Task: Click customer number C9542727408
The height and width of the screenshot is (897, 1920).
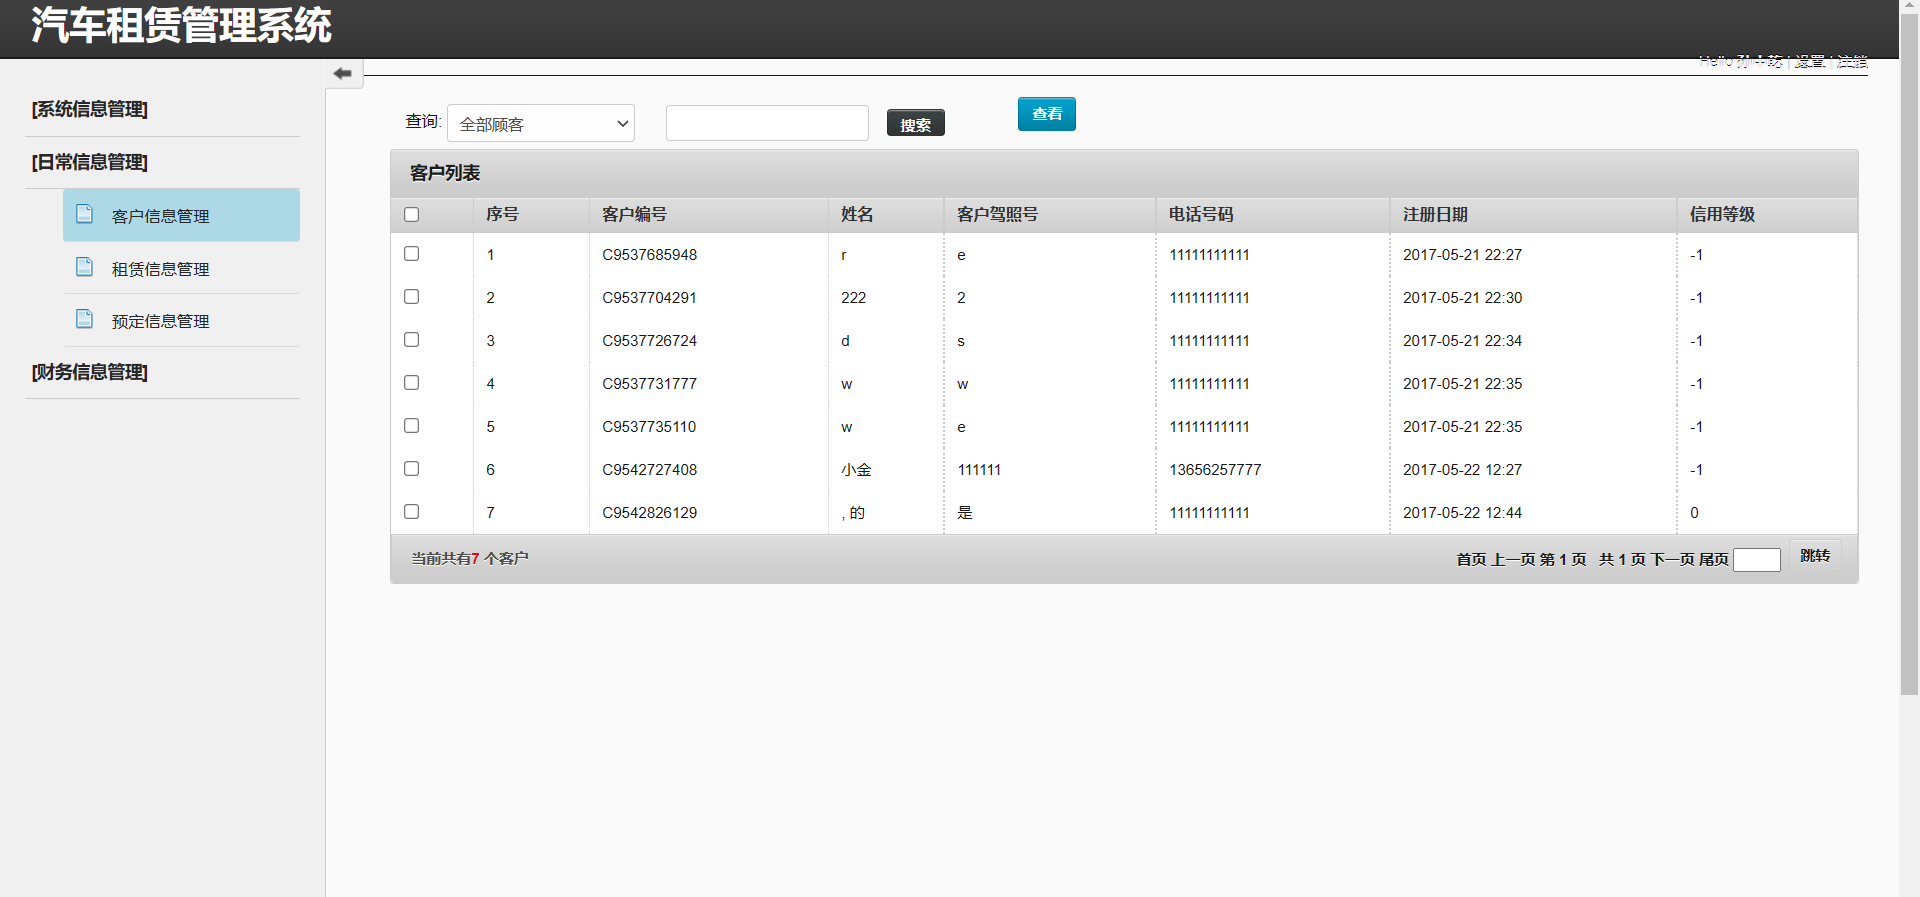Action: pyautogui.click(x=649, y=470)
